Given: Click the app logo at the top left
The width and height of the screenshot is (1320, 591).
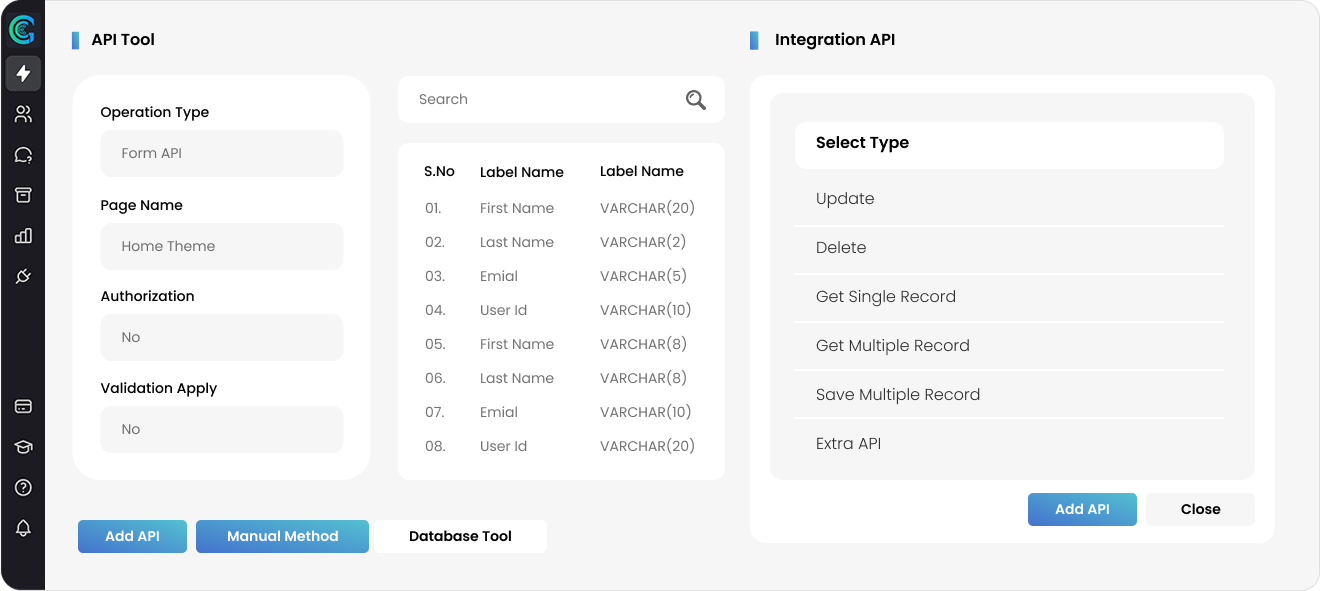Looking at the screenshot, I should pos(21,29).
